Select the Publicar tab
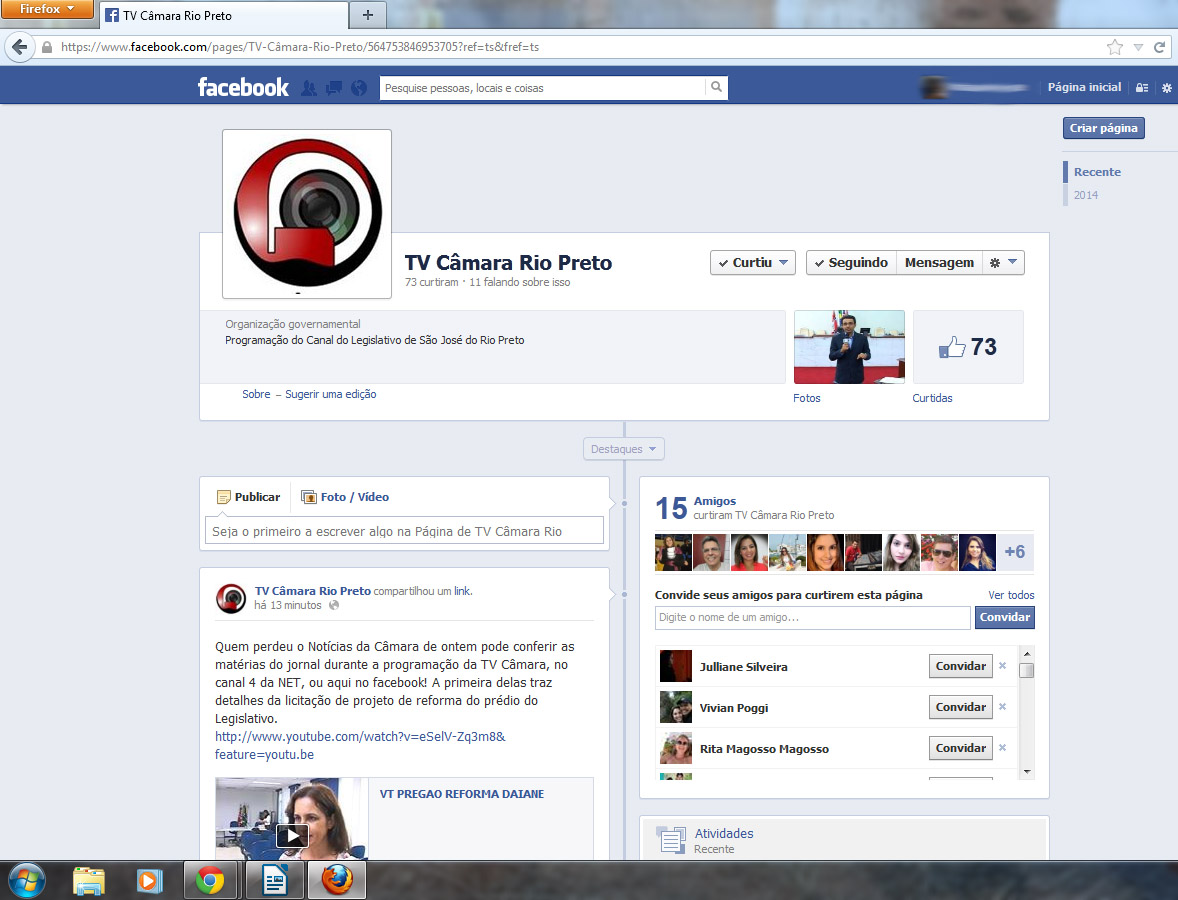Image resolution: width=1178 pixels, height=900 pixels. tap(248, 497)
